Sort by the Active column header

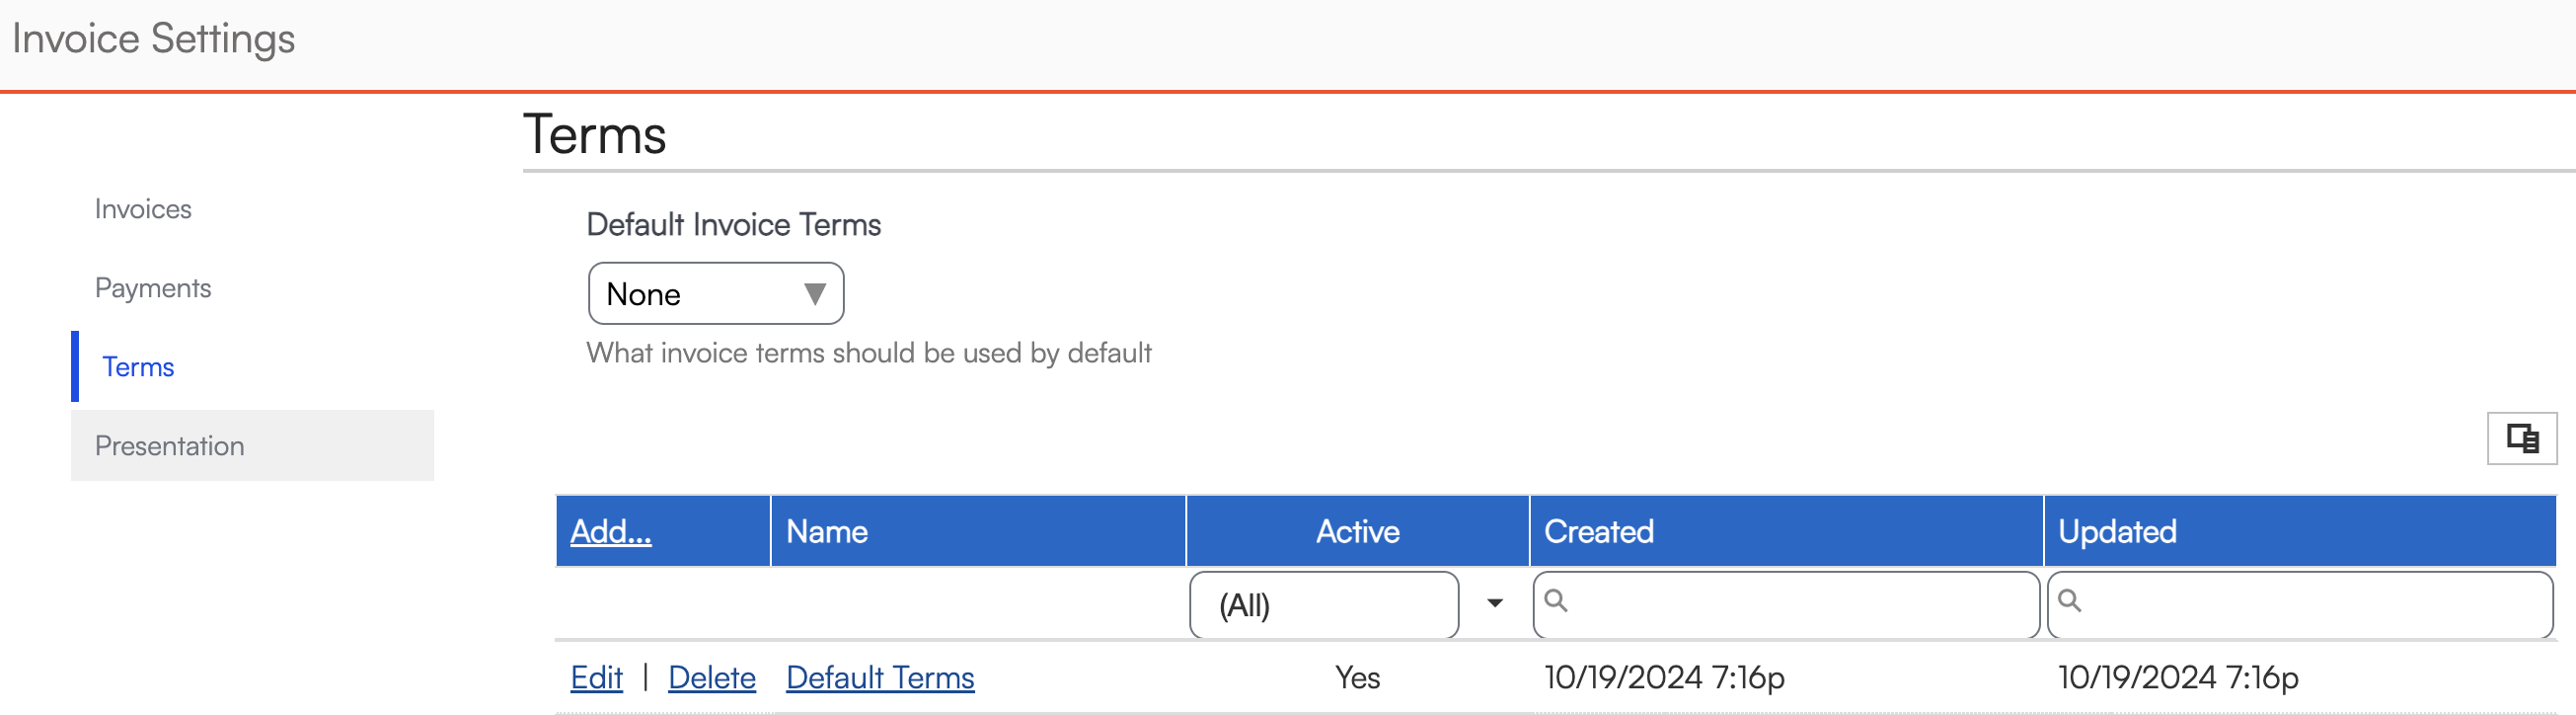[1356, 531]
